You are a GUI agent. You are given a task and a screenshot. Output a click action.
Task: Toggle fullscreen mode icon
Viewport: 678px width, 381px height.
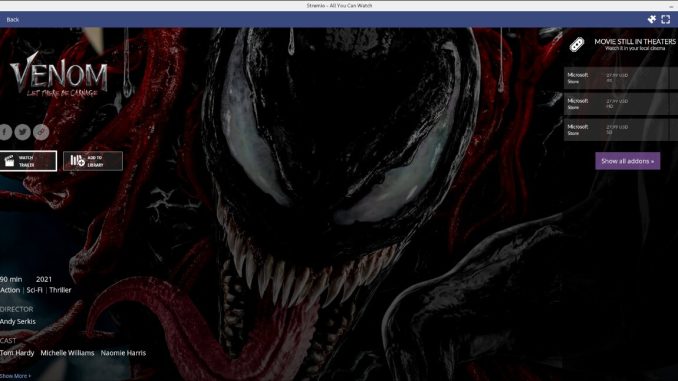click(665, 19)
